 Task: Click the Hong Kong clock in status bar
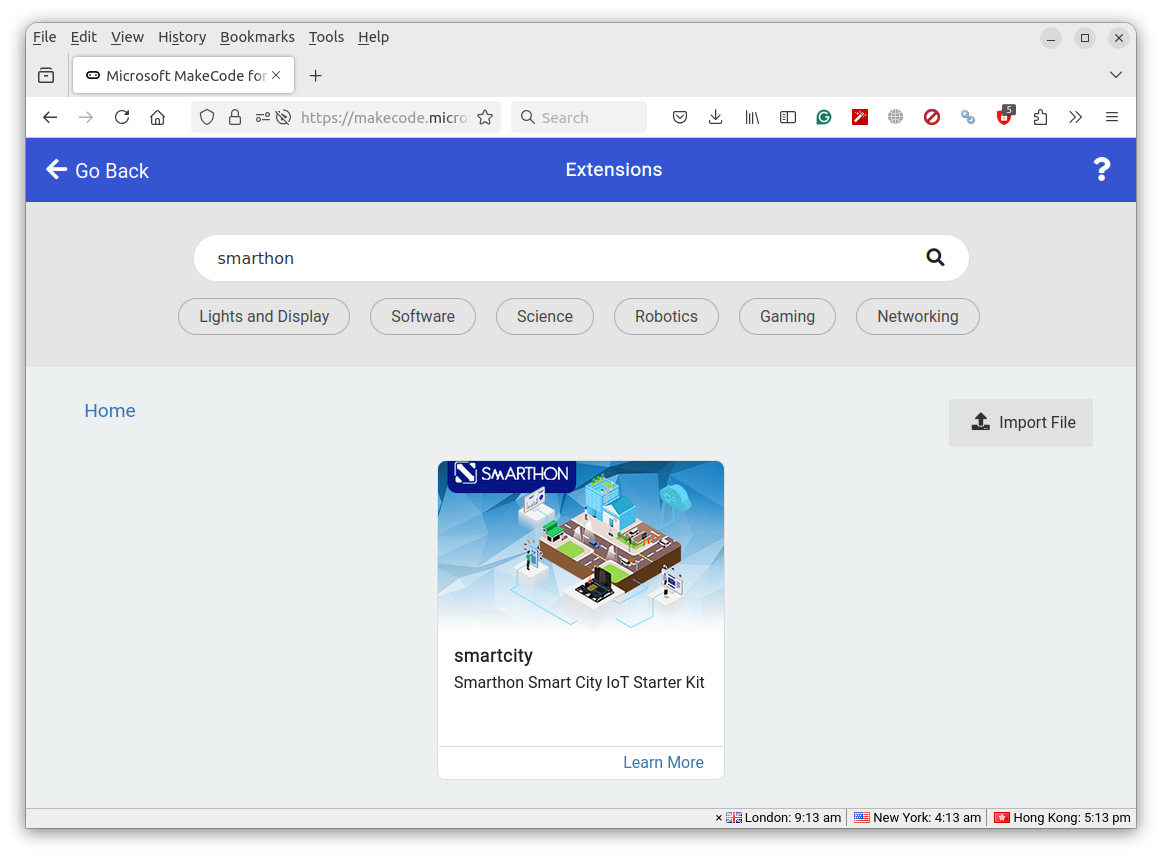click(1063, 818)
